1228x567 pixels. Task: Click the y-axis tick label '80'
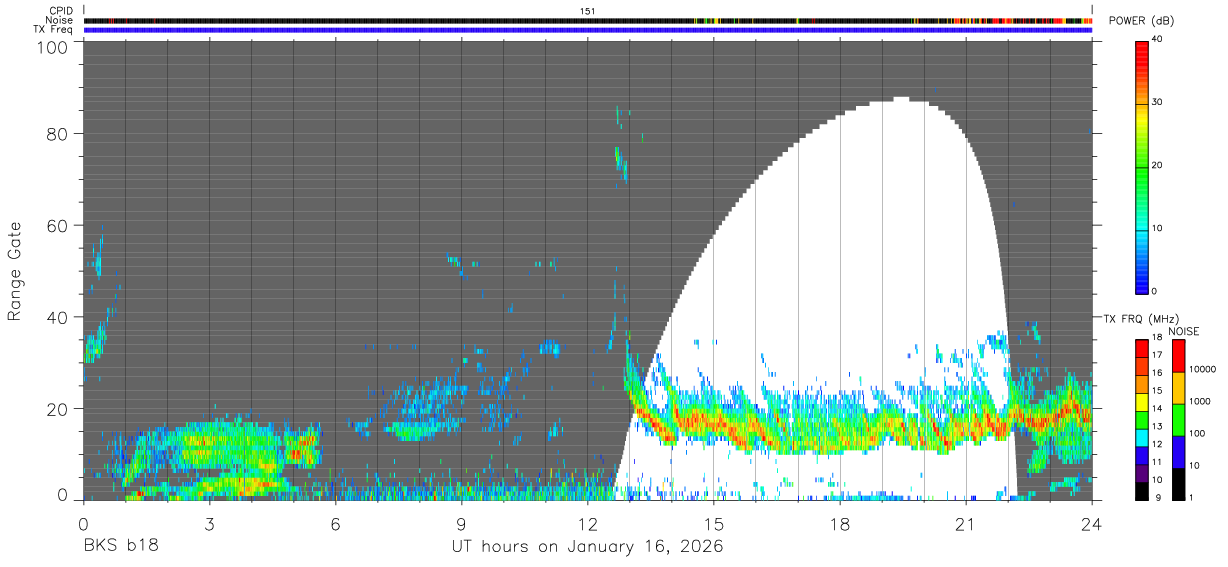coord(58,134)
